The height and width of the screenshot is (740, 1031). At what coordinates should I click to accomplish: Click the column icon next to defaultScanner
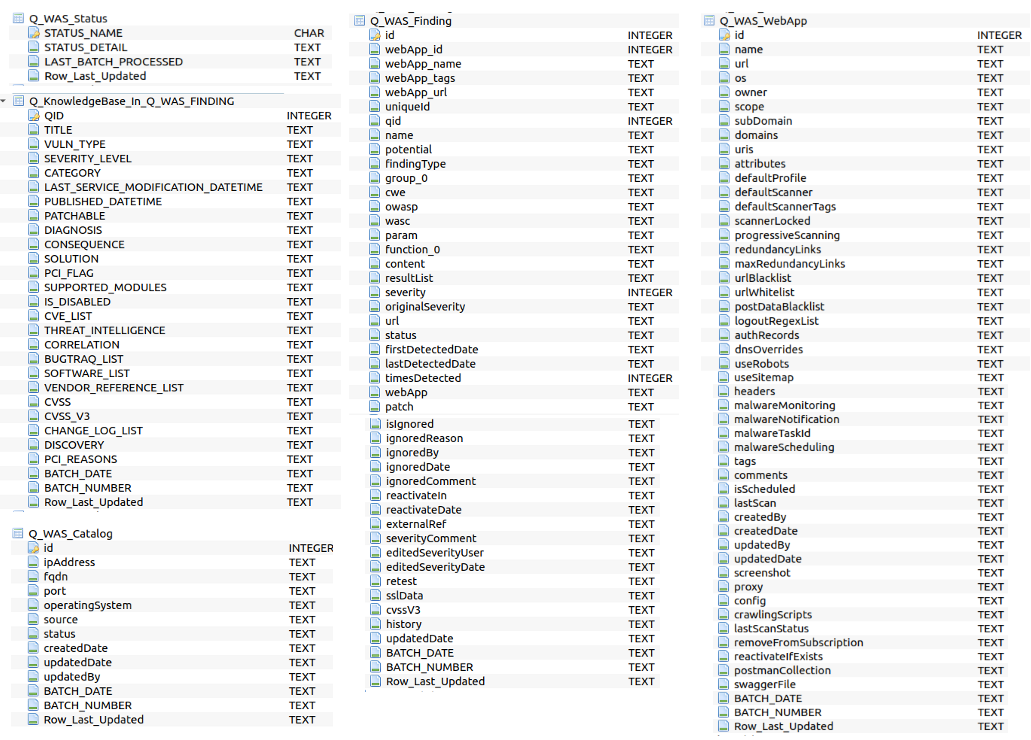(x=724, y=192)
